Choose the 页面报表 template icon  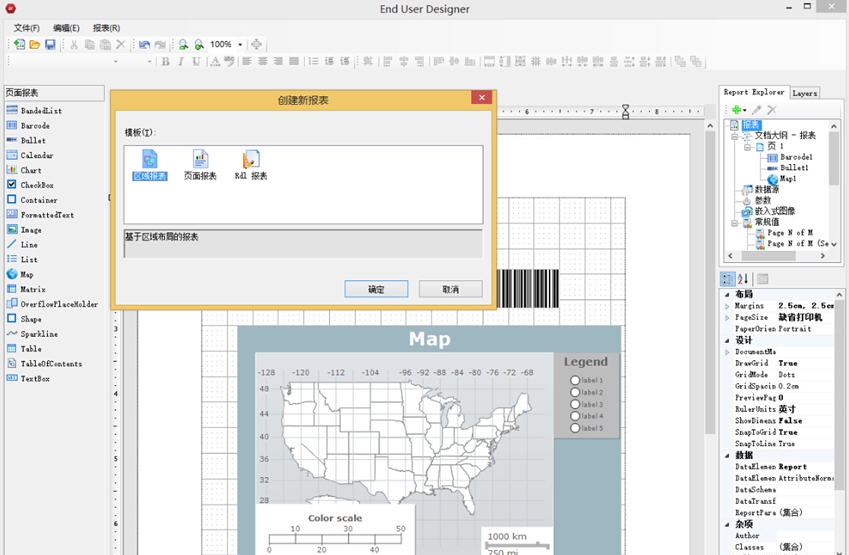click(200, 160)
